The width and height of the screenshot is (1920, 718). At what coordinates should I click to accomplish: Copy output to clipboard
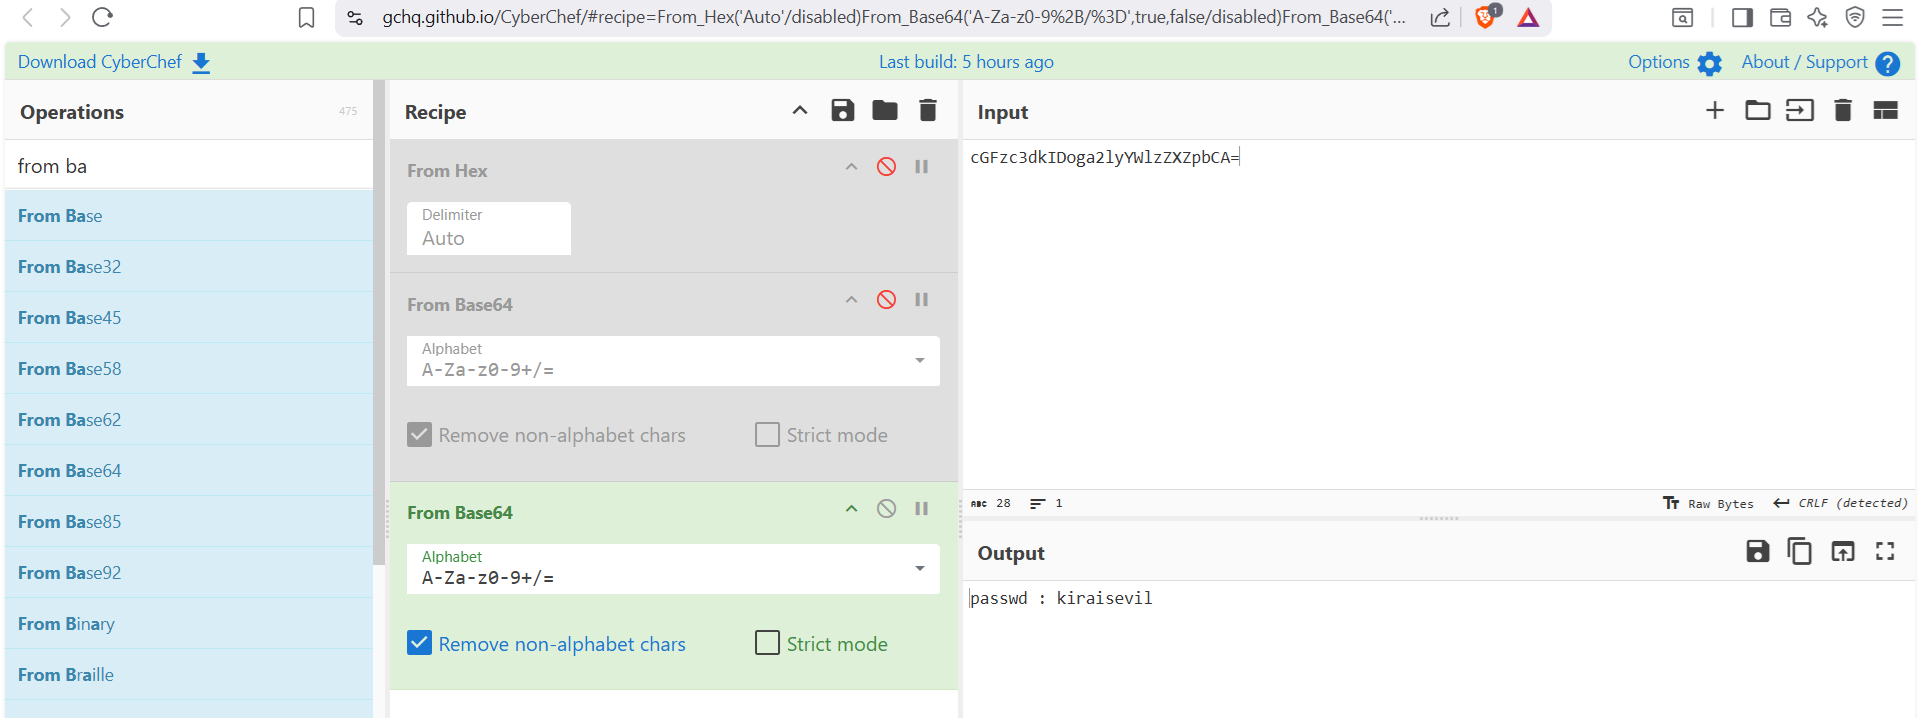1799,552
